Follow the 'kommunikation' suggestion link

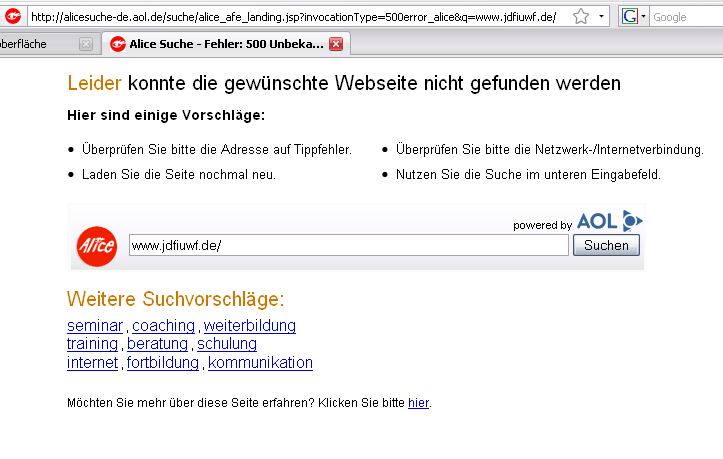click(x=260, y=363)
